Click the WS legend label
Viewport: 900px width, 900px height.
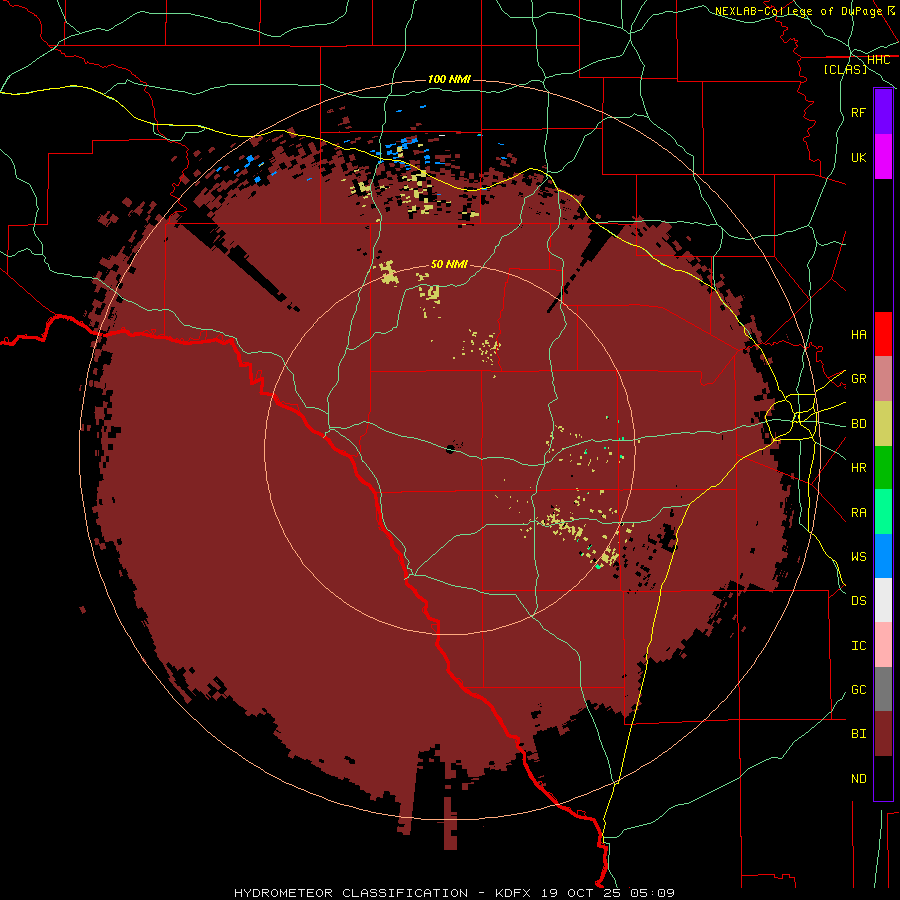point(858,556)
